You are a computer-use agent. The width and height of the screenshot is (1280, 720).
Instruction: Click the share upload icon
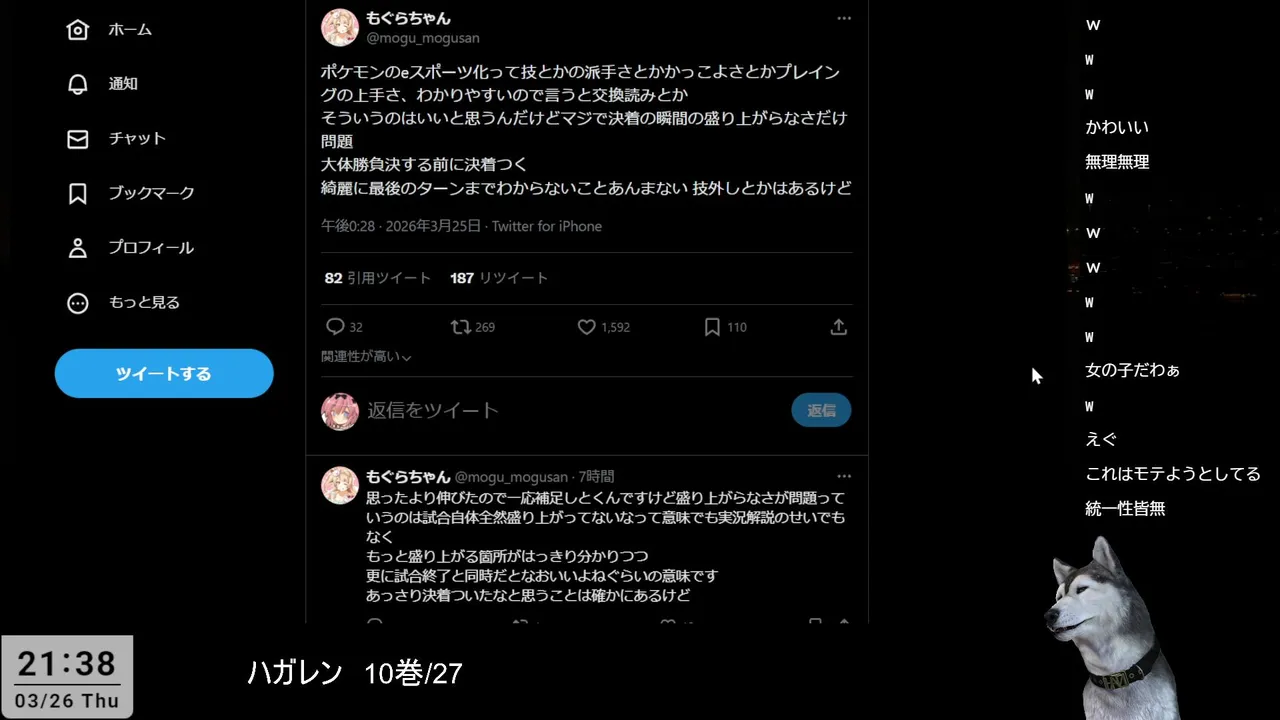click(839, 327)
